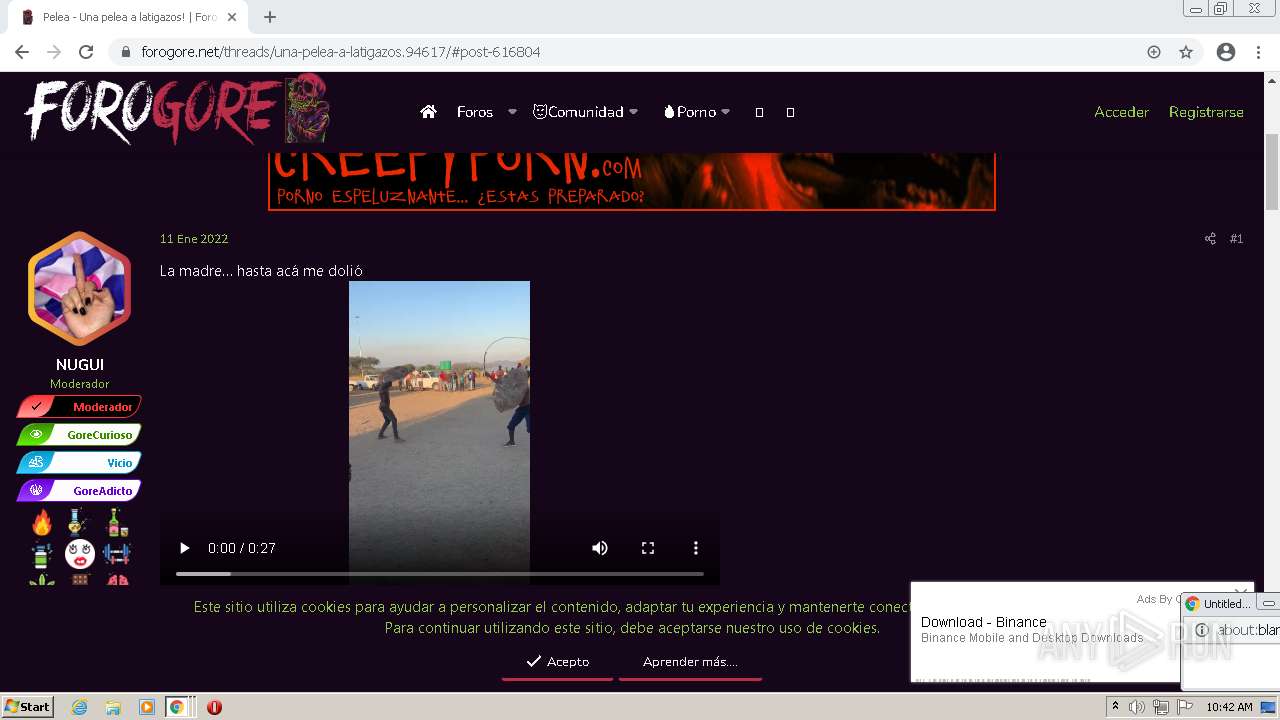Open Internet Explorer from the taskbar
Image resolution: width=1280 pixels, height=720 pixels.
pyautogui.click(x=79, y=707)
